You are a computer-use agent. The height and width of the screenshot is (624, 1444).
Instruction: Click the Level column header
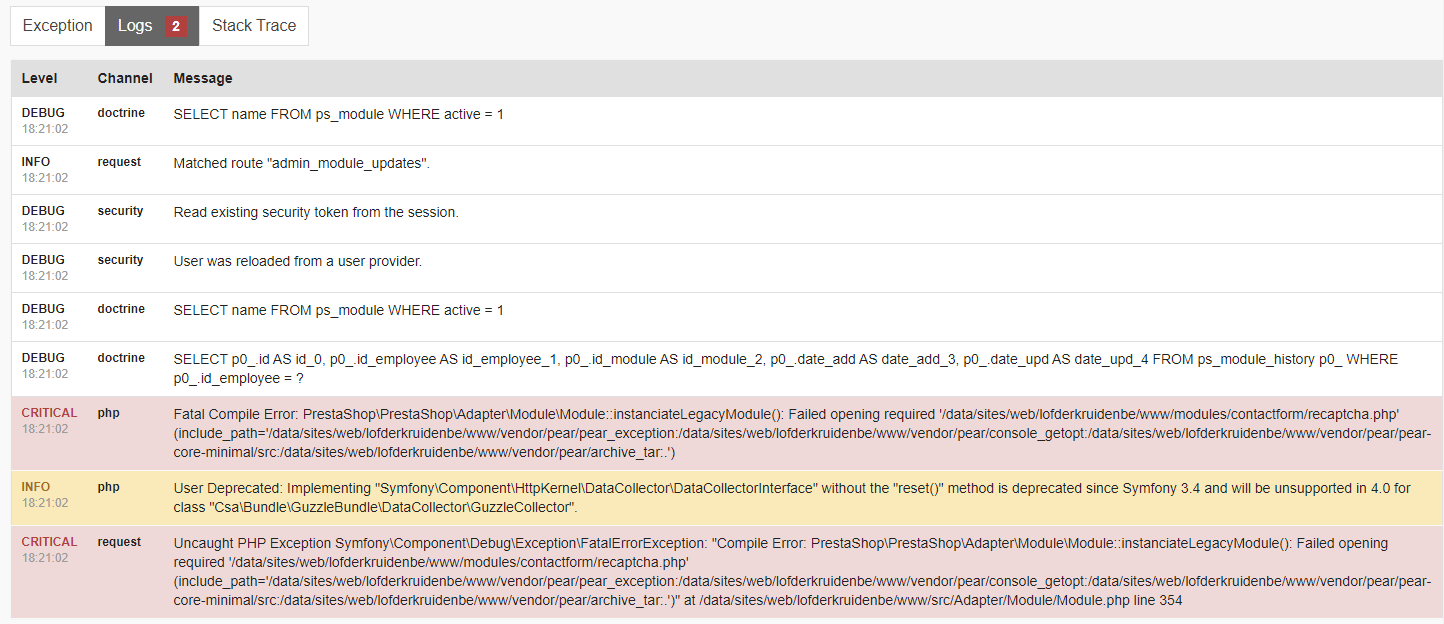click(40, 78)
